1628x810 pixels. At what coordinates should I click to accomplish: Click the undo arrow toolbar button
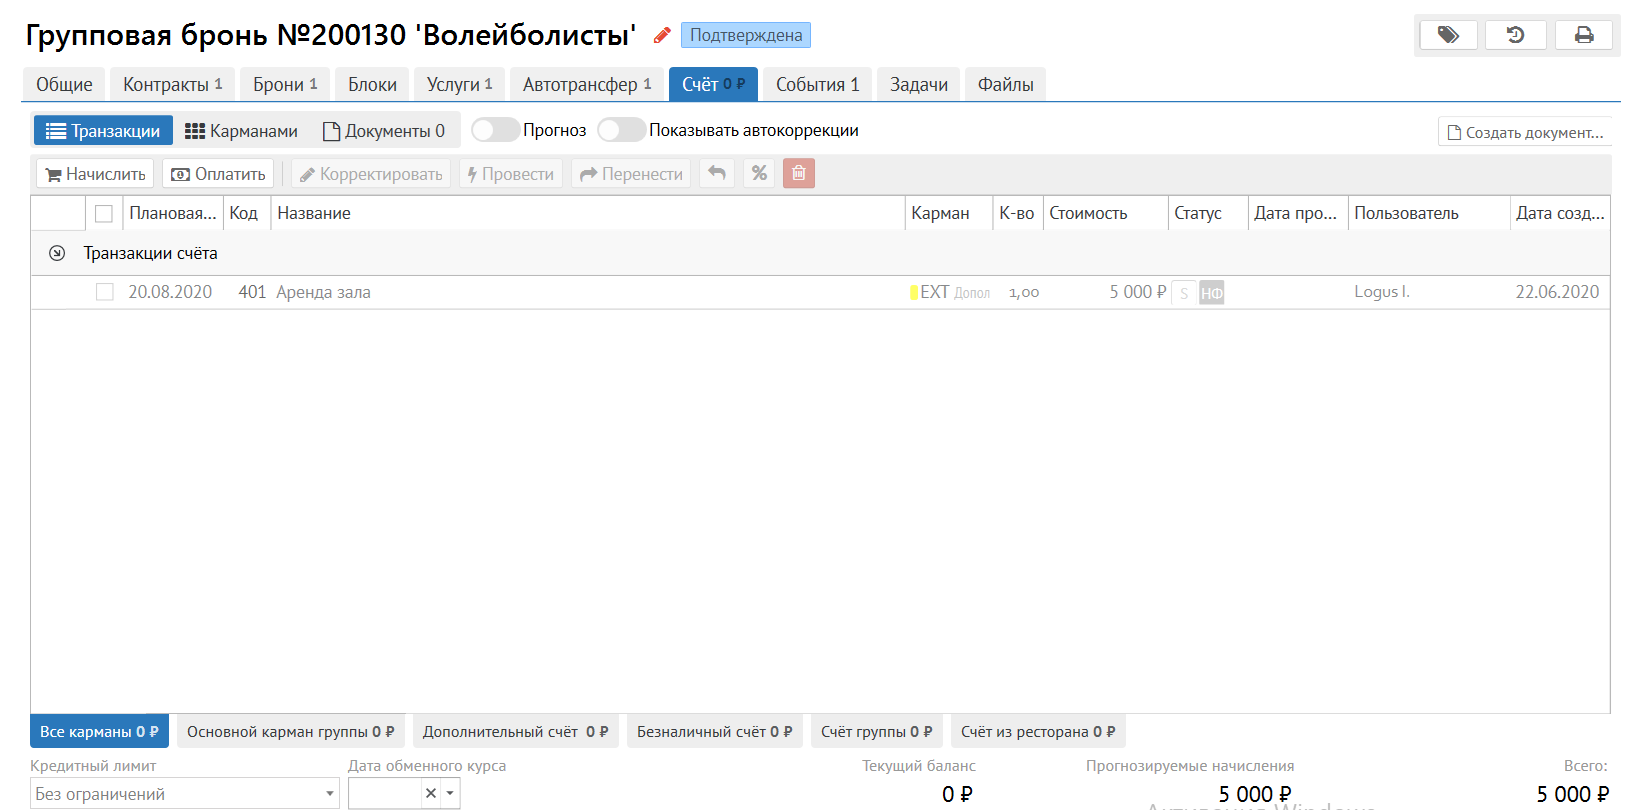tap(717, 173)
